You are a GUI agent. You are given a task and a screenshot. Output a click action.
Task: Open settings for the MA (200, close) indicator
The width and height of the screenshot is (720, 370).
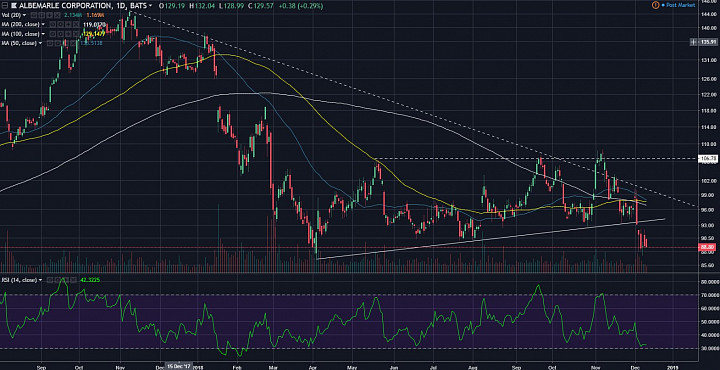60,24
